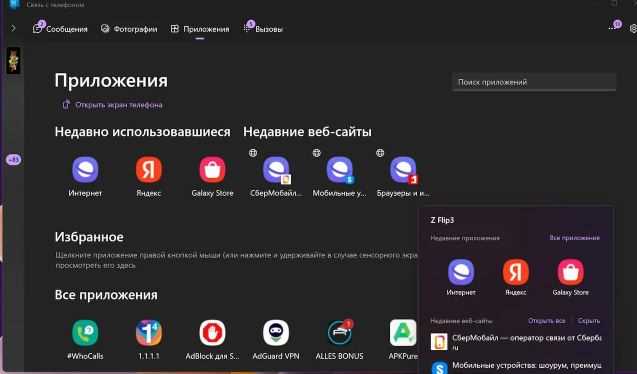Click Открыть все link in panel

coord(546,321)
